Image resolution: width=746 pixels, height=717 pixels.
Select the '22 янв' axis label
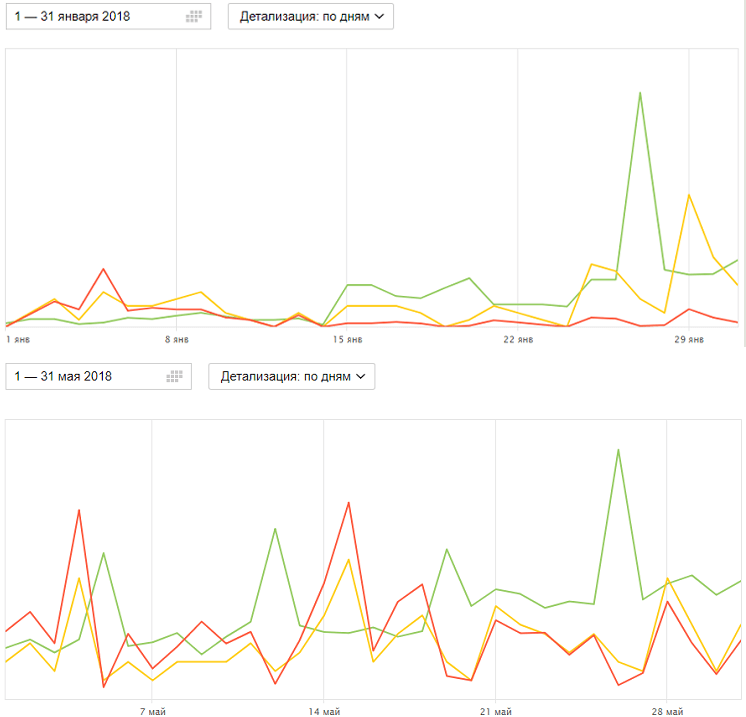tap(518, 339)
